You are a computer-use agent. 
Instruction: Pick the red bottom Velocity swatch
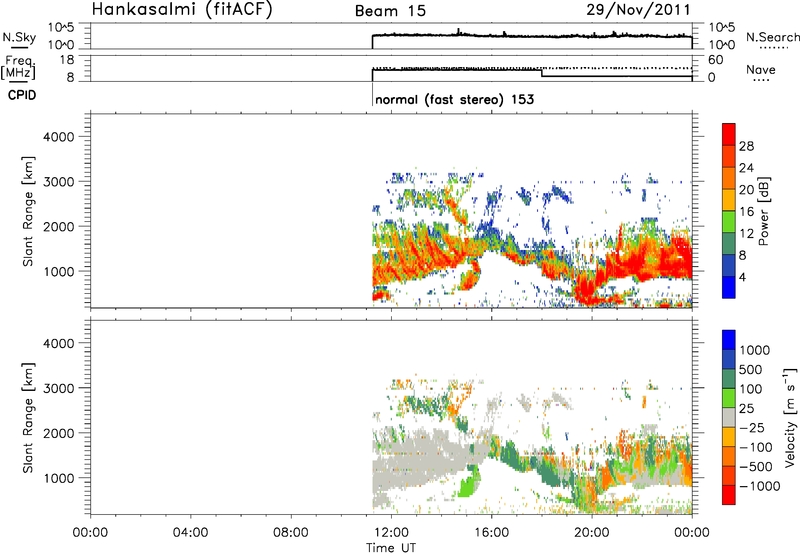click(x=729, y=495)
